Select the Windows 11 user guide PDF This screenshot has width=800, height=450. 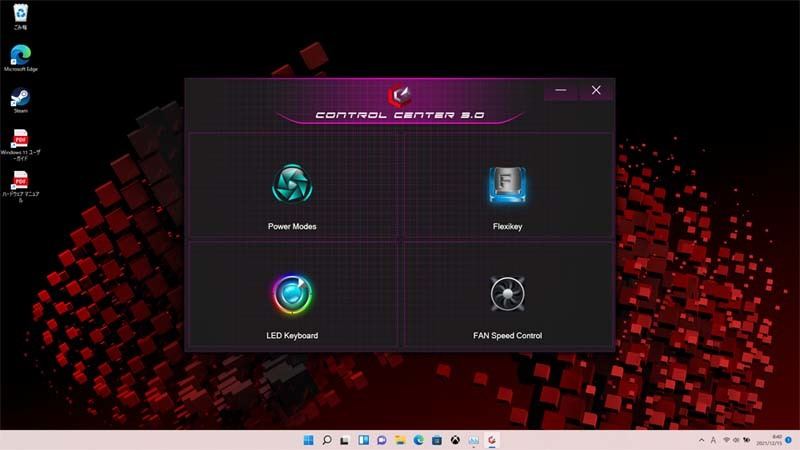pyautogui.click(x=20, y=145)
